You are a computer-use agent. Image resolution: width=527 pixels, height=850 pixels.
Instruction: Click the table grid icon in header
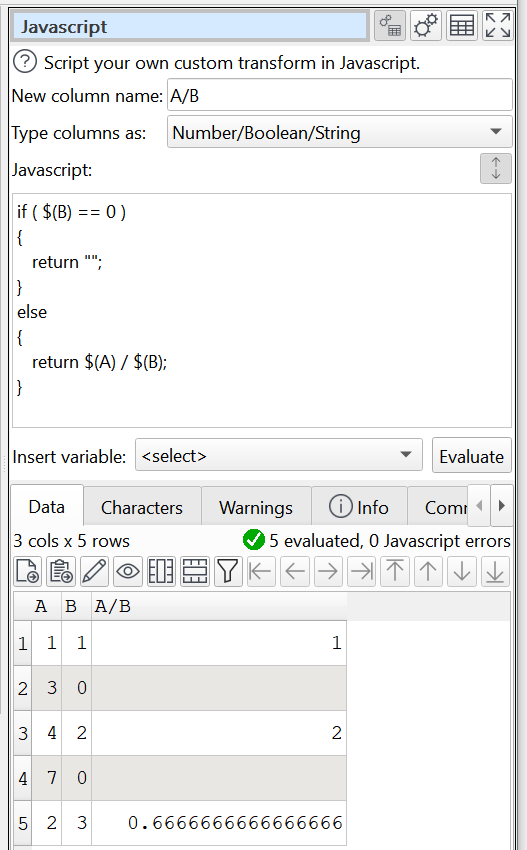click(462, 25)
